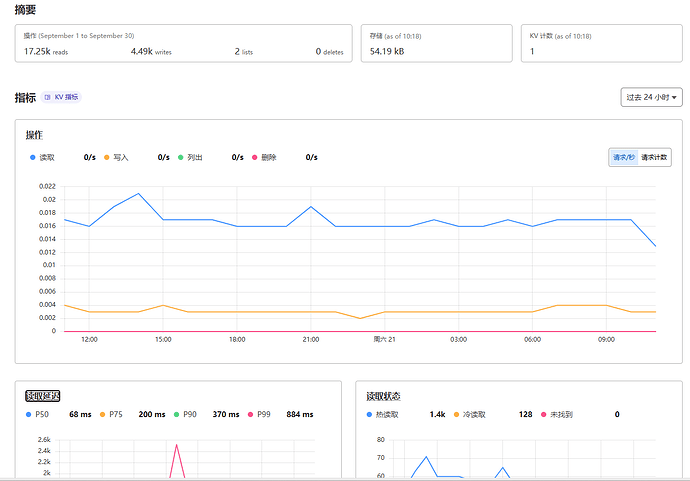Click the 884 ms P99 value
Viewport: 690px width, 481px height.
point(300,415)
